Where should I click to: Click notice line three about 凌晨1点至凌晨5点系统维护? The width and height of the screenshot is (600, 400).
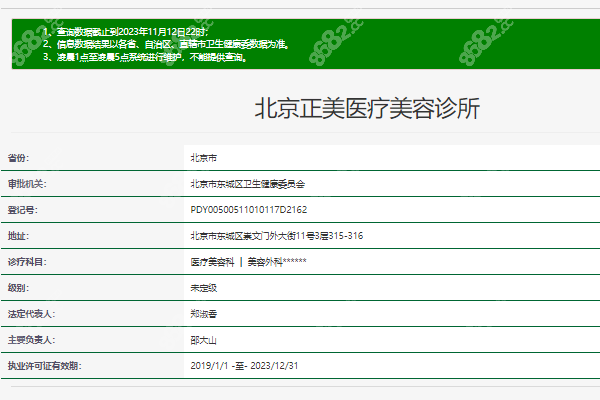click(145, 57)
